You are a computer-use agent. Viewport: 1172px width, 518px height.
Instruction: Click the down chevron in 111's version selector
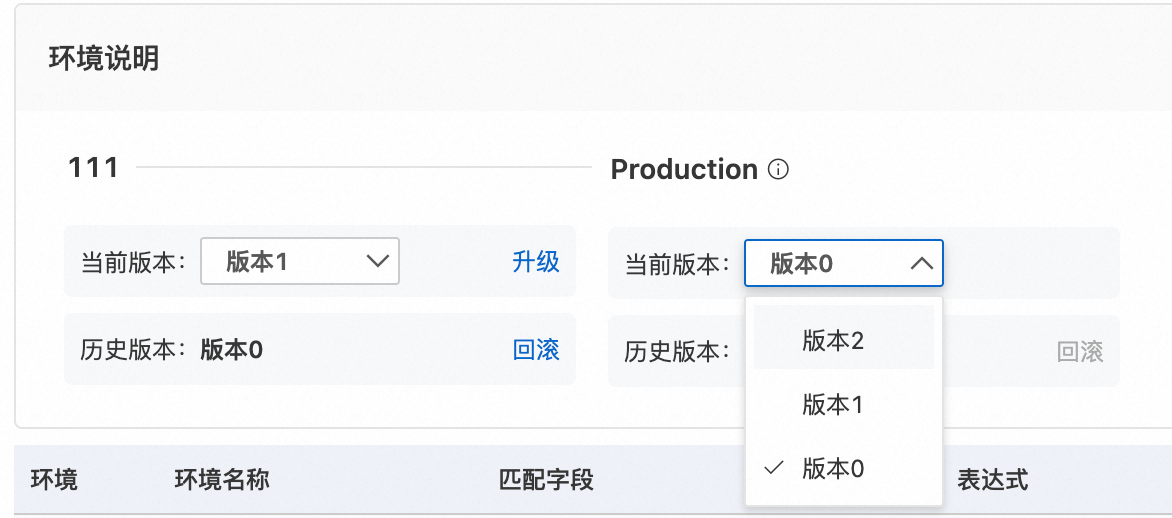(377, 262)
